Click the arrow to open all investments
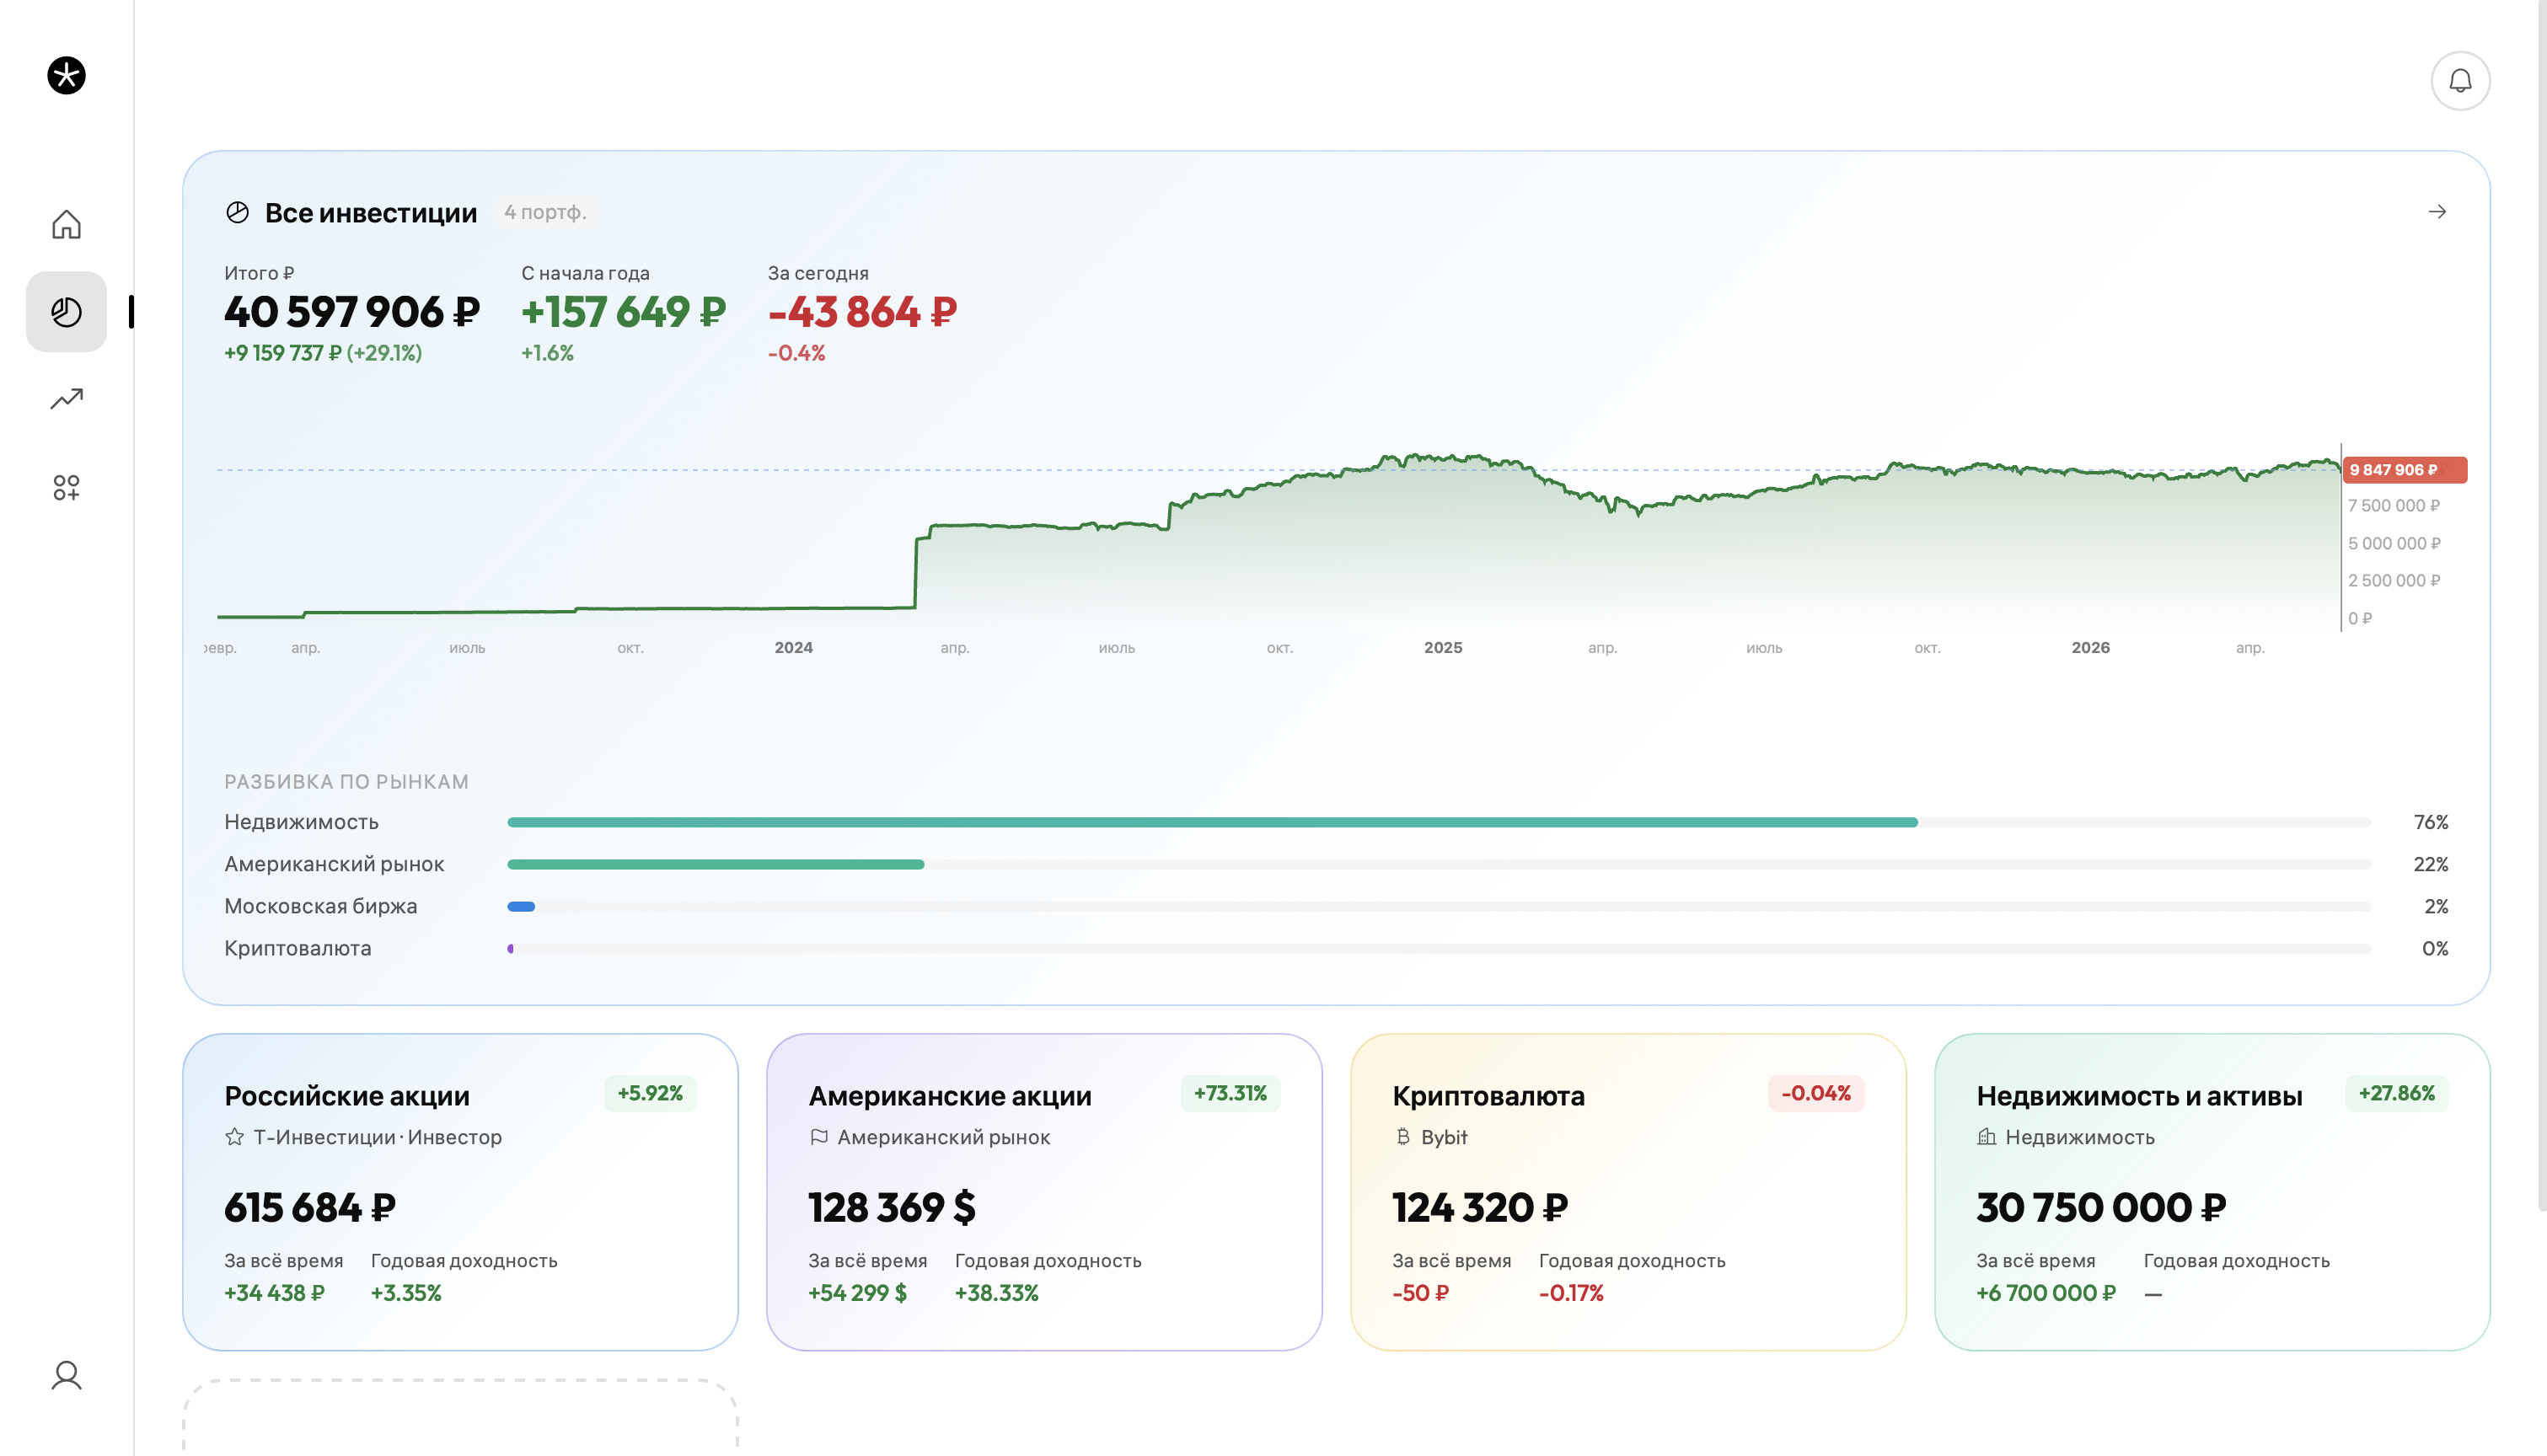This screenshot has height=1456, width=2547. tap(2437, 211)
